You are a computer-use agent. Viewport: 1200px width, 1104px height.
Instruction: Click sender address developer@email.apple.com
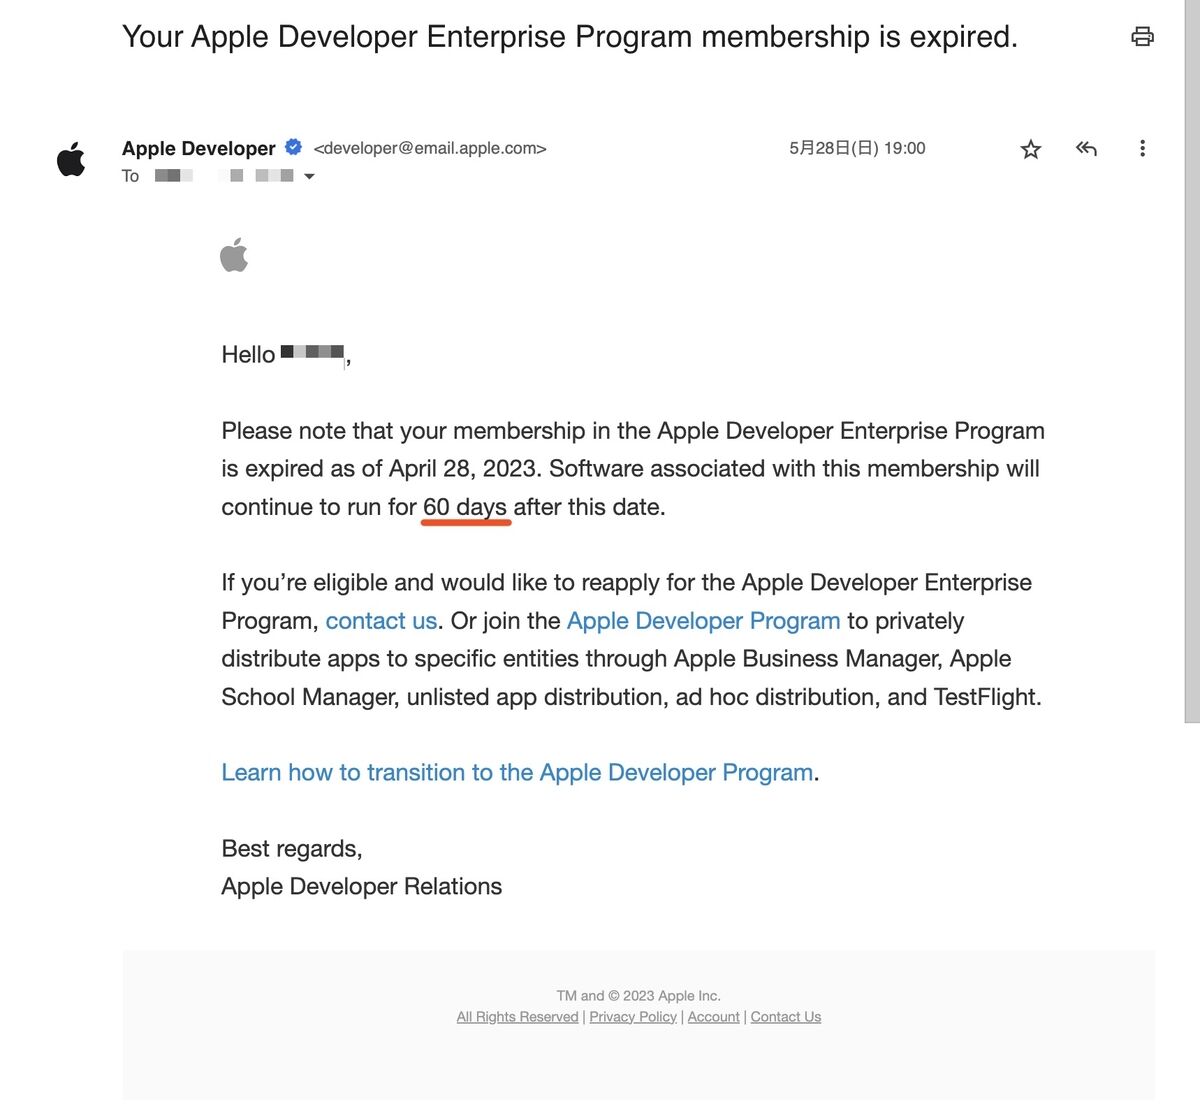click(x=430, y=148)
